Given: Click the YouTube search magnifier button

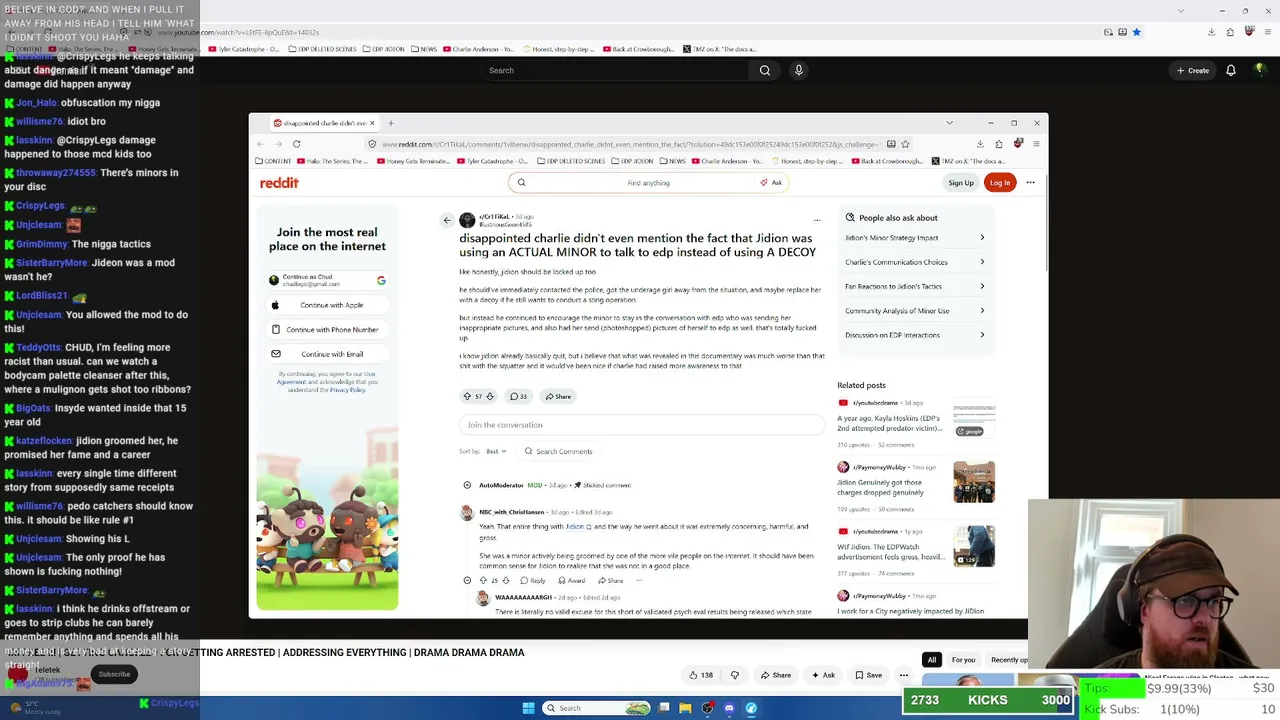Looking at the screenshot, I should (765, 70).
